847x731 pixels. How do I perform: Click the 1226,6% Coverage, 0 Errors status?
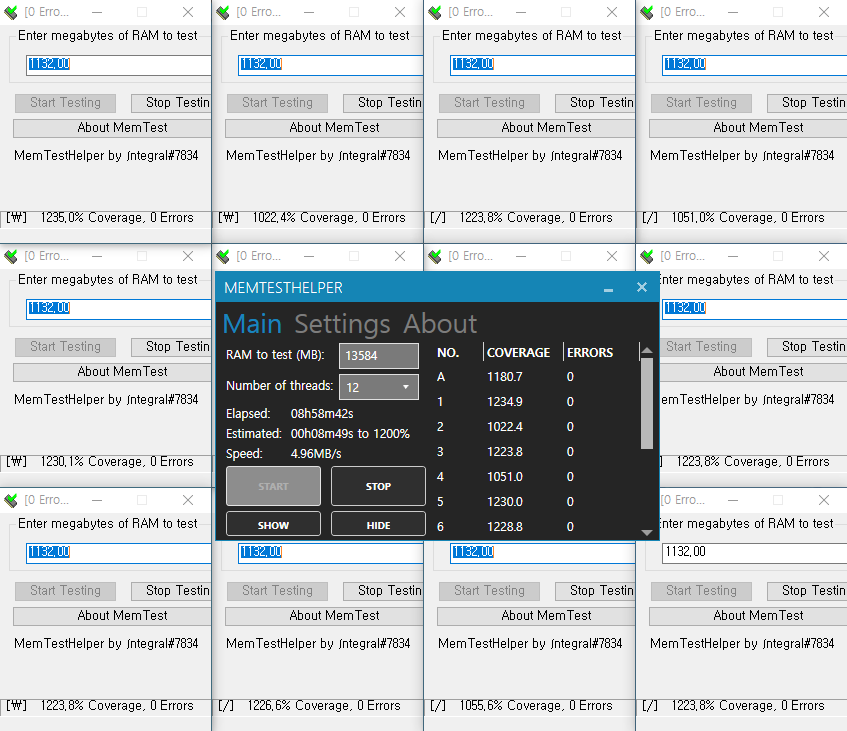click(x=324, y=706)
